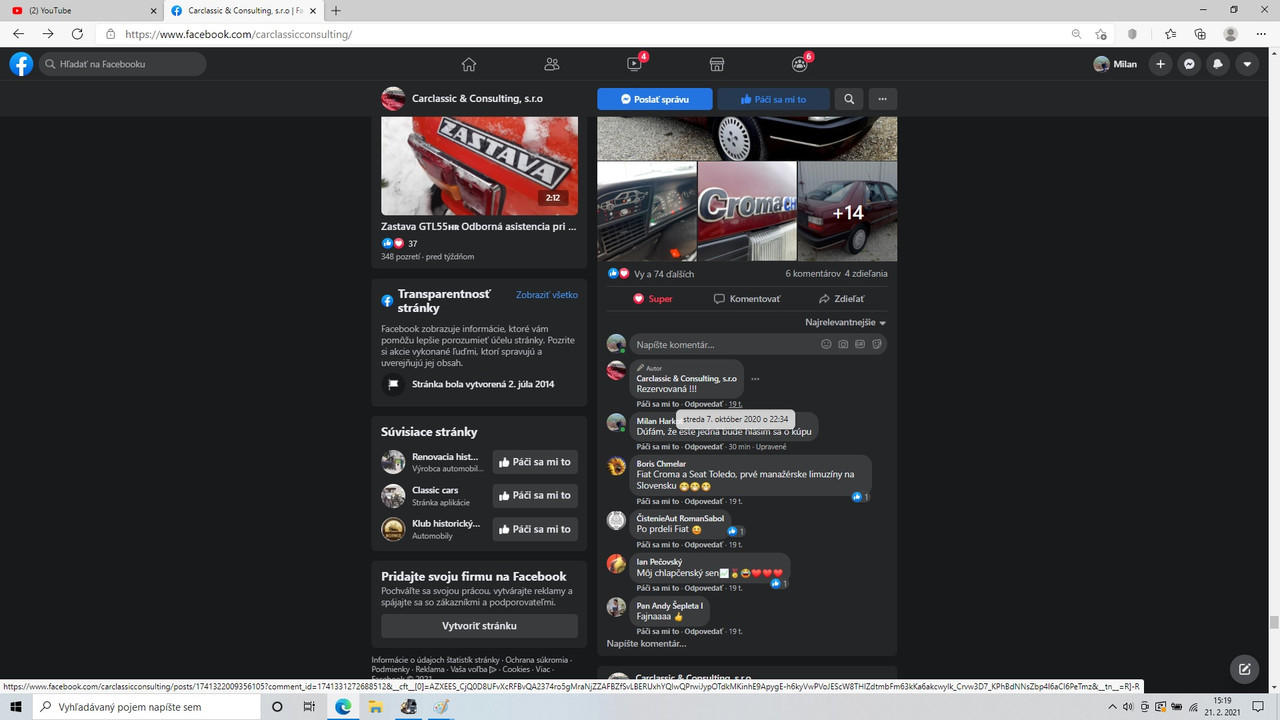The width and height of the screenshot is (1280, 720).
Task: Toggle Páči sa mi to page like
Action: coord(774,99)
